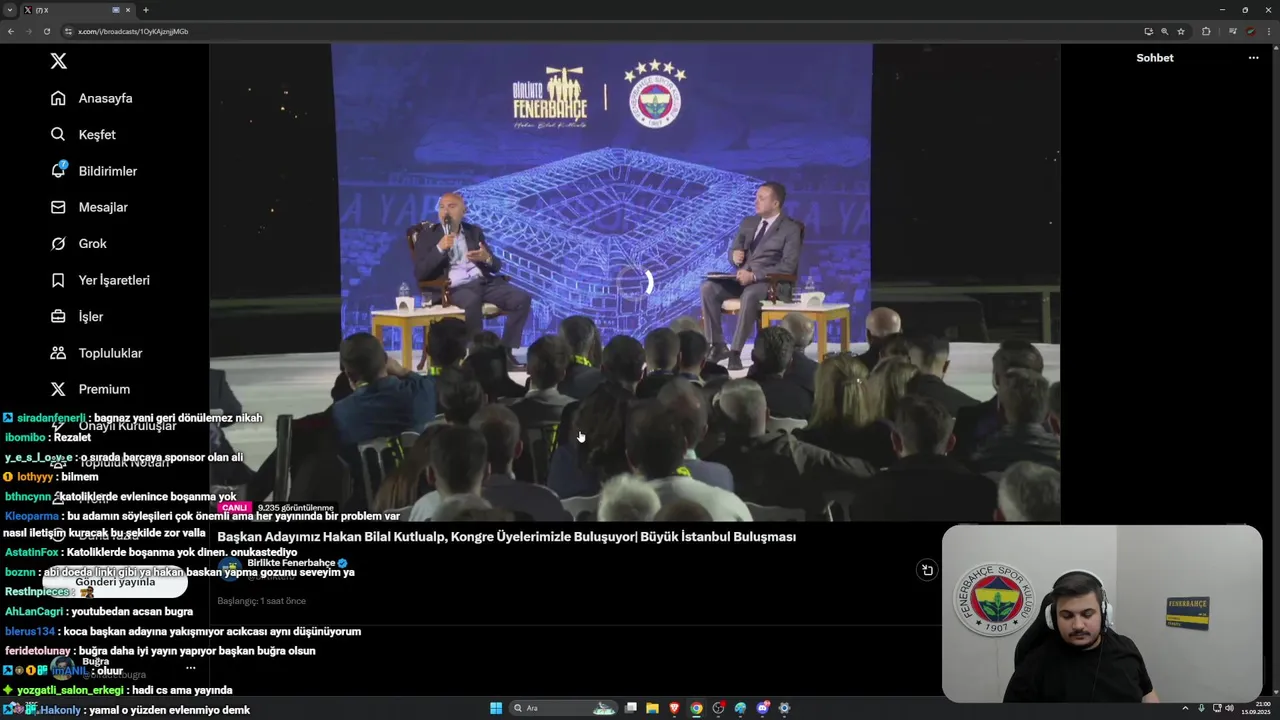Open Birlikte Fenerbahçe broadcaster profile
The height and width of the screenshot is (720, 1280).
(291, 563)
